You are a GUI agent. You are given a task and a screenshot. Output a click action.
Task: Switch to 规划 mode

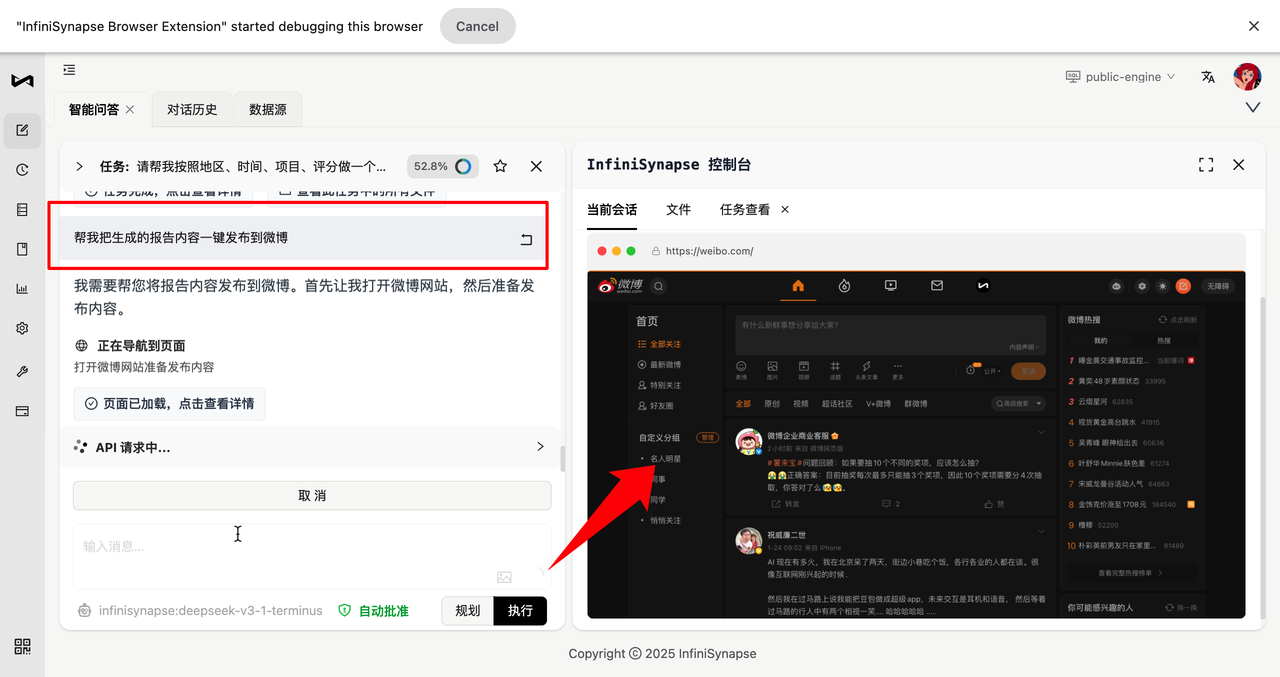(468, 610)
